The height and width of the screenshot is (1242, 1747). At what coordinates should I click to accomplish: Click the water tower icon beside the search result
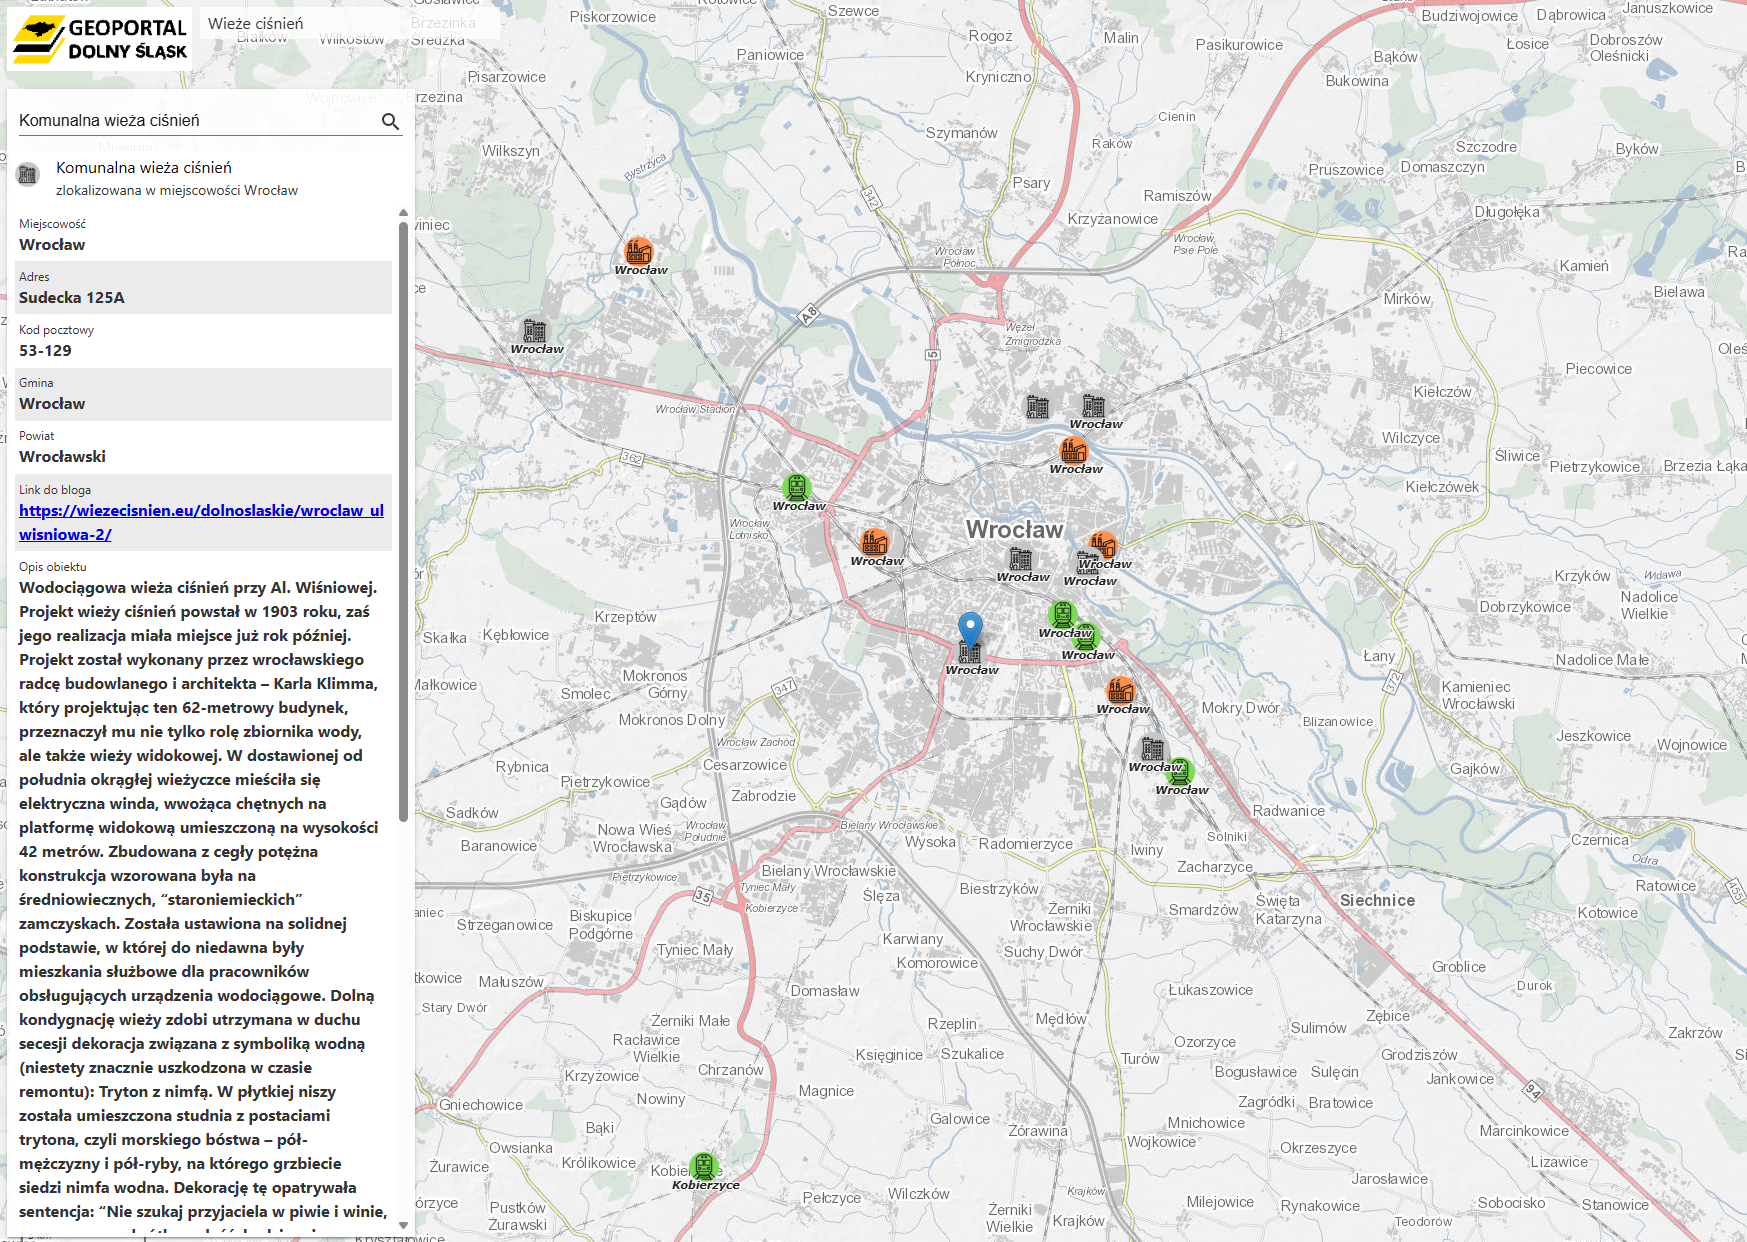click(29, 176)
